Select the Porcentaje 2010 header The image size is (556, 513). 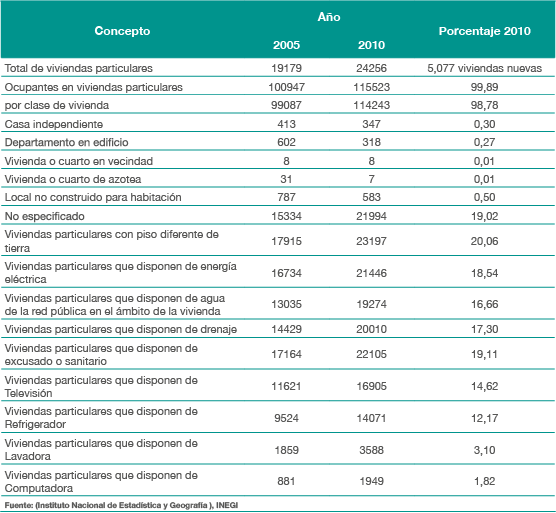pyautogui.click(x=484, y=31)
